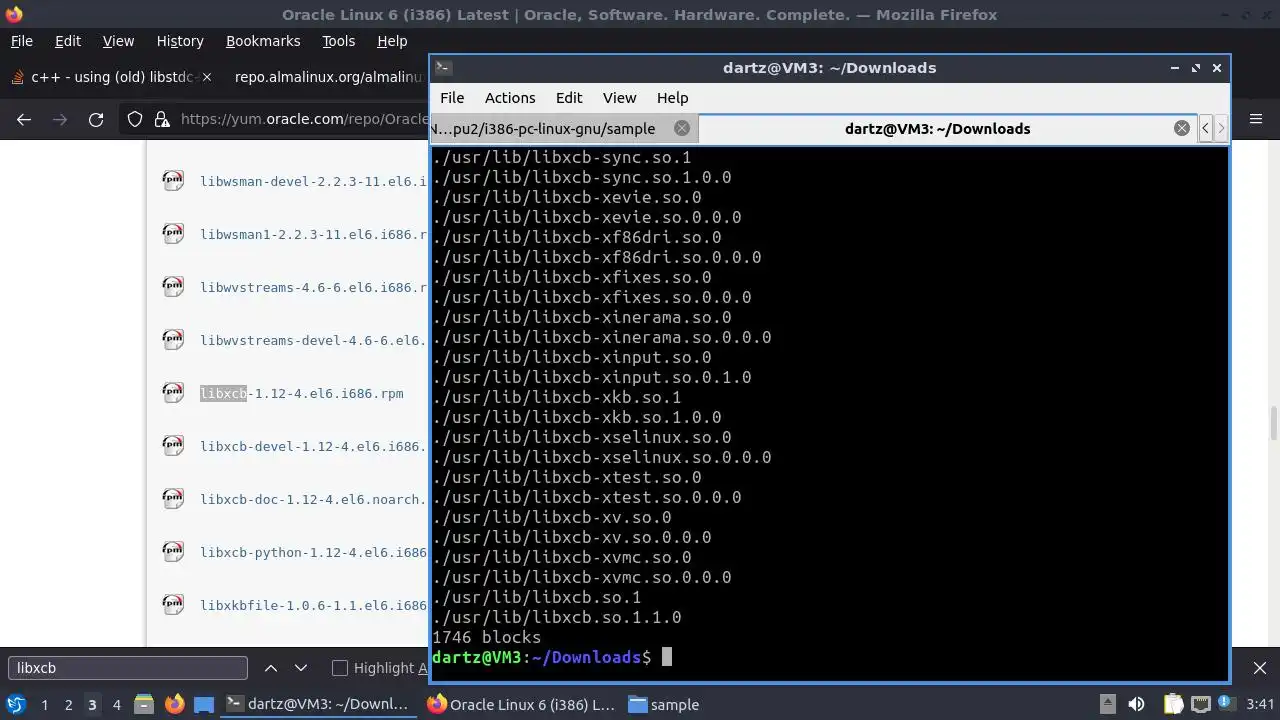Find next libxcb match with down arrow

[300, 668]
